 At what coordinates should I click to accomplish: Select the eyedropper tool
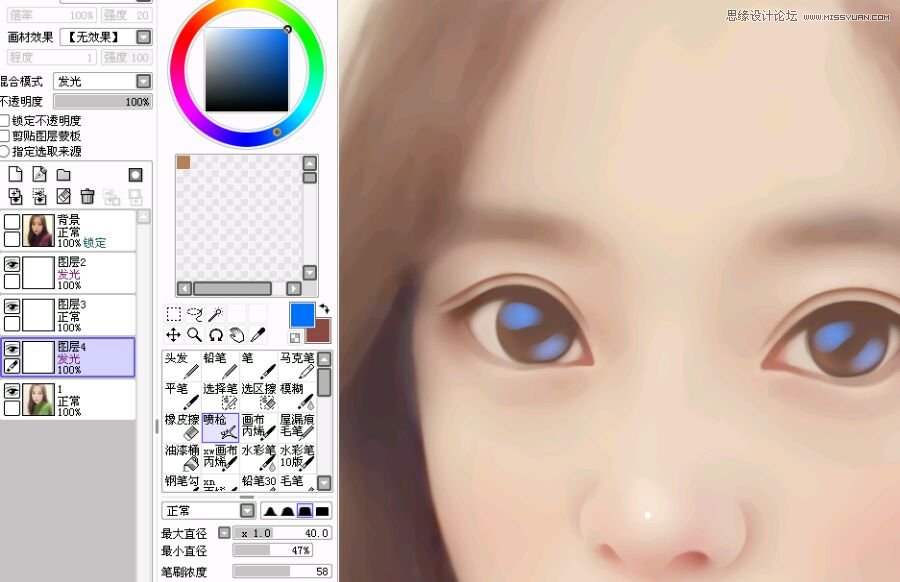pyautogui.click(x=258, y=335)
